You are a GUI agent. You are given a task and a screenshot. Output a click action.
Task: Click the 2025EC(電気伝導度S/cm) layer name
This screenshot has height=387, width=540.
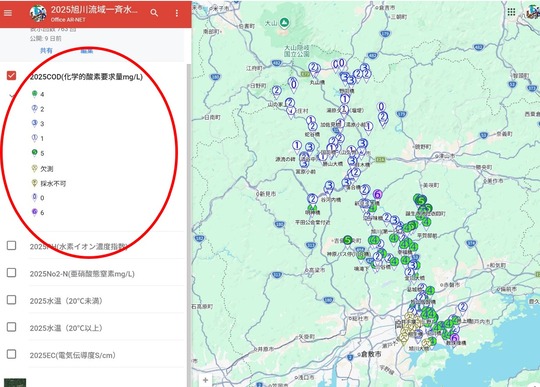[72, 355]
